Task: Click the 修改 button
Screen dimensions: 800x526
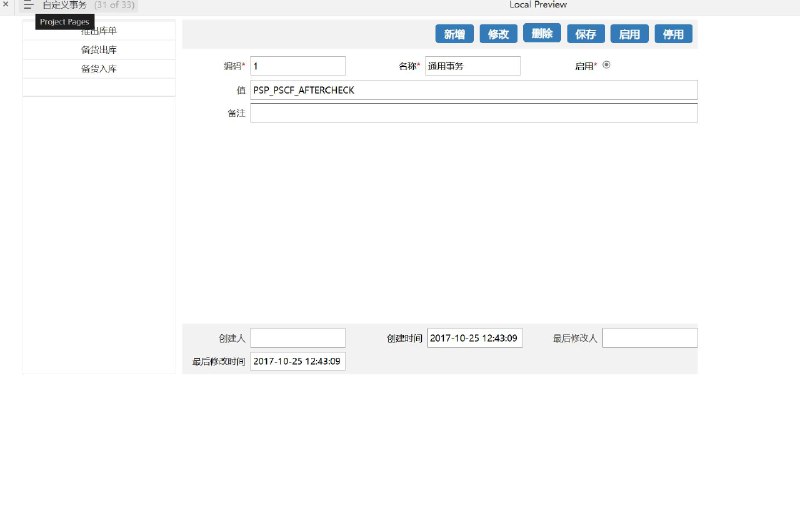Action: [498, 34]
